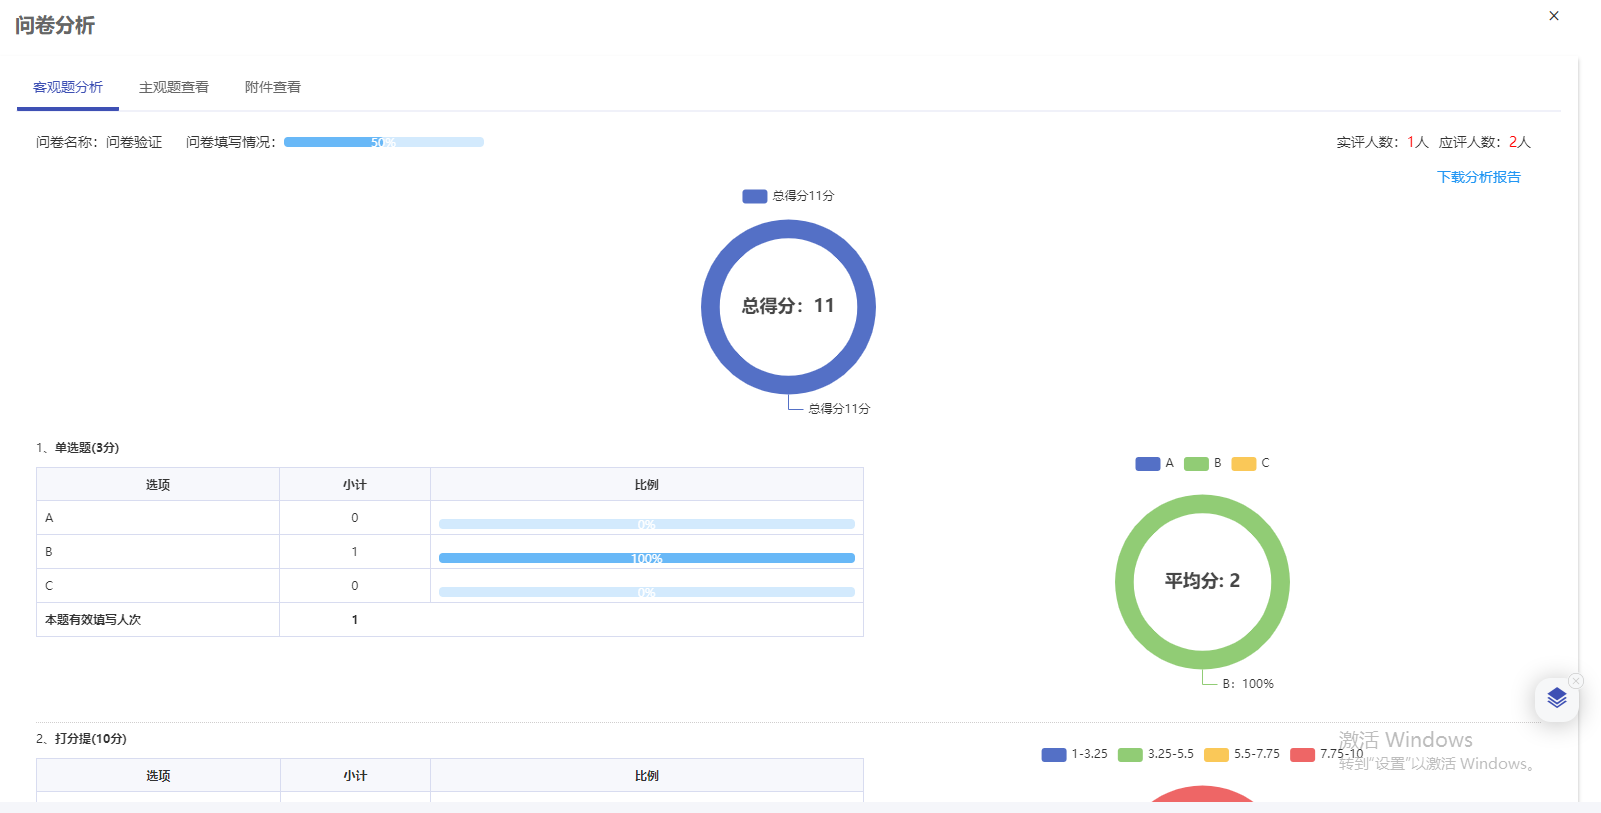
Task: Toggle the 3.25-5.5 legend swatch
Action: point(1130,755)
